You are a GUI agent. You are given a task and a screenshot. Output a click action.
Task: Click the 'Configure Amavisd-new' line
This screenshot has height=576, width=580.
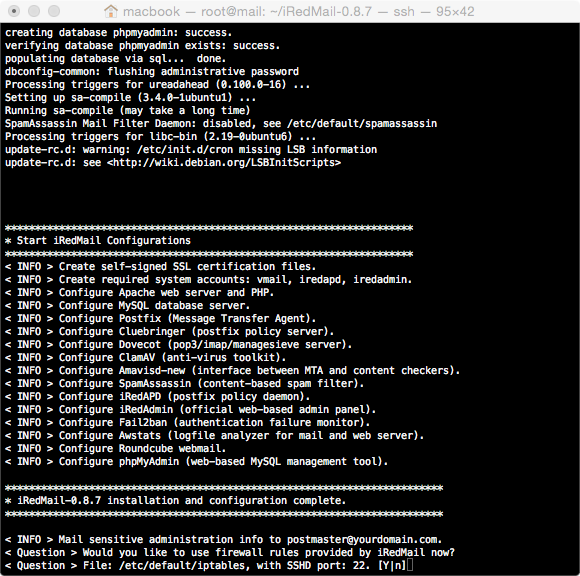pyautogui.click(x=232, y=370)
